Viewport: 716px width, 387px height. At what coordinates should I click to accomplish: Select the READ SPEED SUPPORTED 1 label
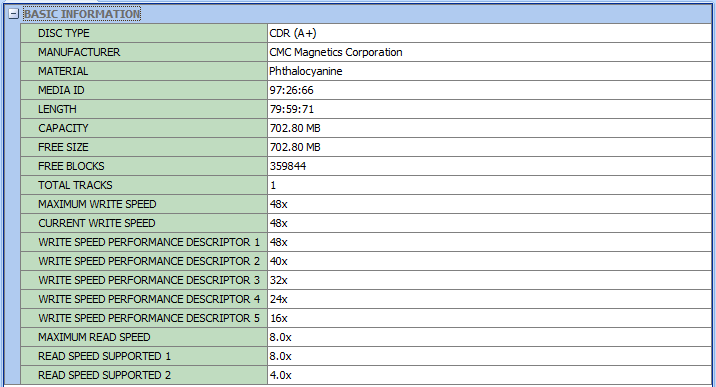pos(104,356)
